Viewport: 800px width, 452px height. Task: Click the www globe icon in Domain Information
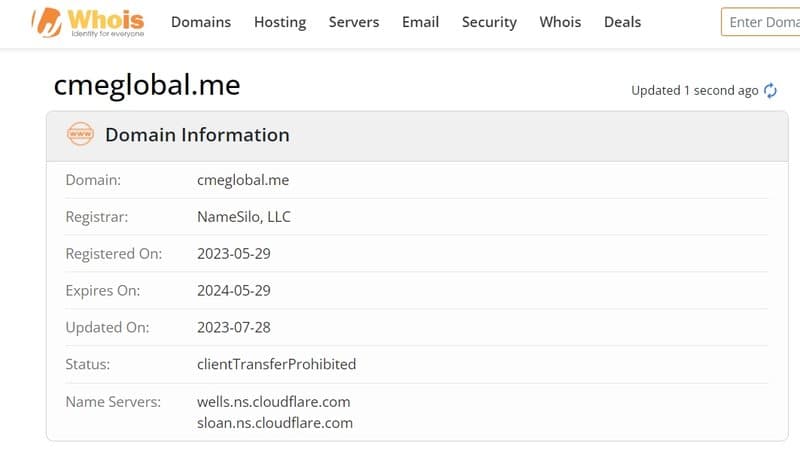point(80,134)
